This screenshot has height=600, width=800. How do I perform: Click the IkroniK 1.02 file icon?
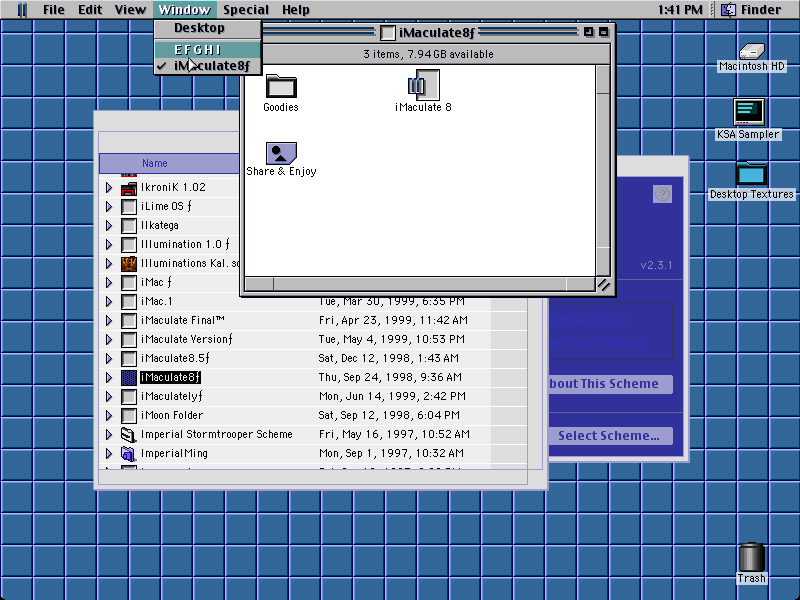pos(129,188)
